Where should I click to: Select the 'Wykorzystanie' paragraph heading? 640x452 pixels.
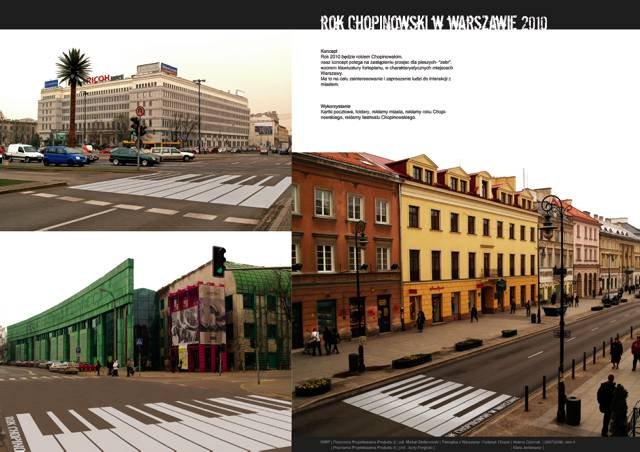point(336,104)
